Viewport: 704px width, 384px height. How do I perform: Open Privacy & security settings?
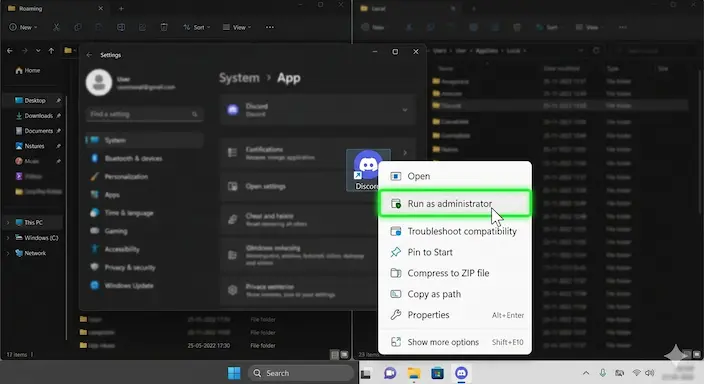[144, 267]
